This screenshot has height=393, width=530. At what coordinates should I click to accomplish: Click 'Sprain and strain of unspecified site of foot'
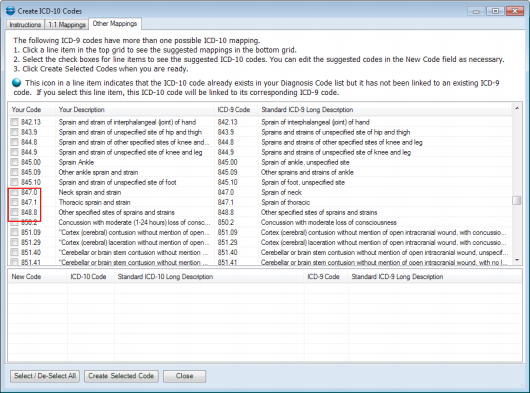[117, 182]
